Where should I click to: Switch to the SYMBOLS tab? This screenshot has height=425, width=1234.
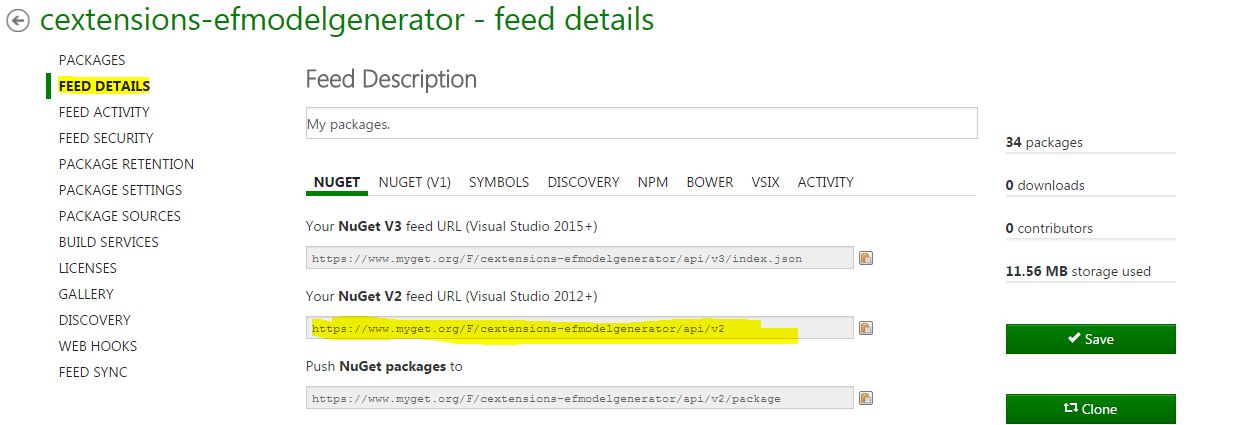(499, 182)
